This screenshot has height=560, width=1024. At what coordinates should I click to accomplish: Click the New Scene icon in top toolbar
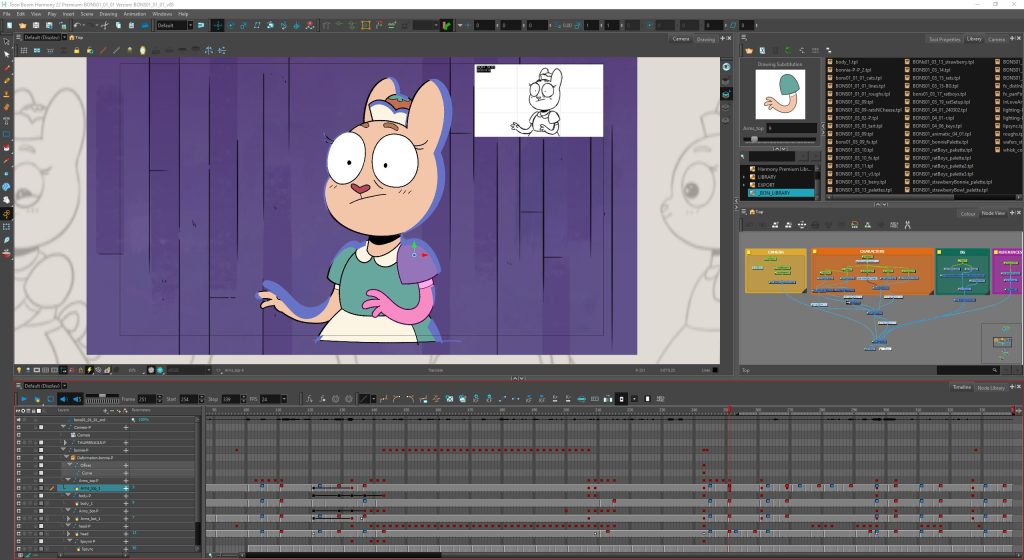(10, 25)
